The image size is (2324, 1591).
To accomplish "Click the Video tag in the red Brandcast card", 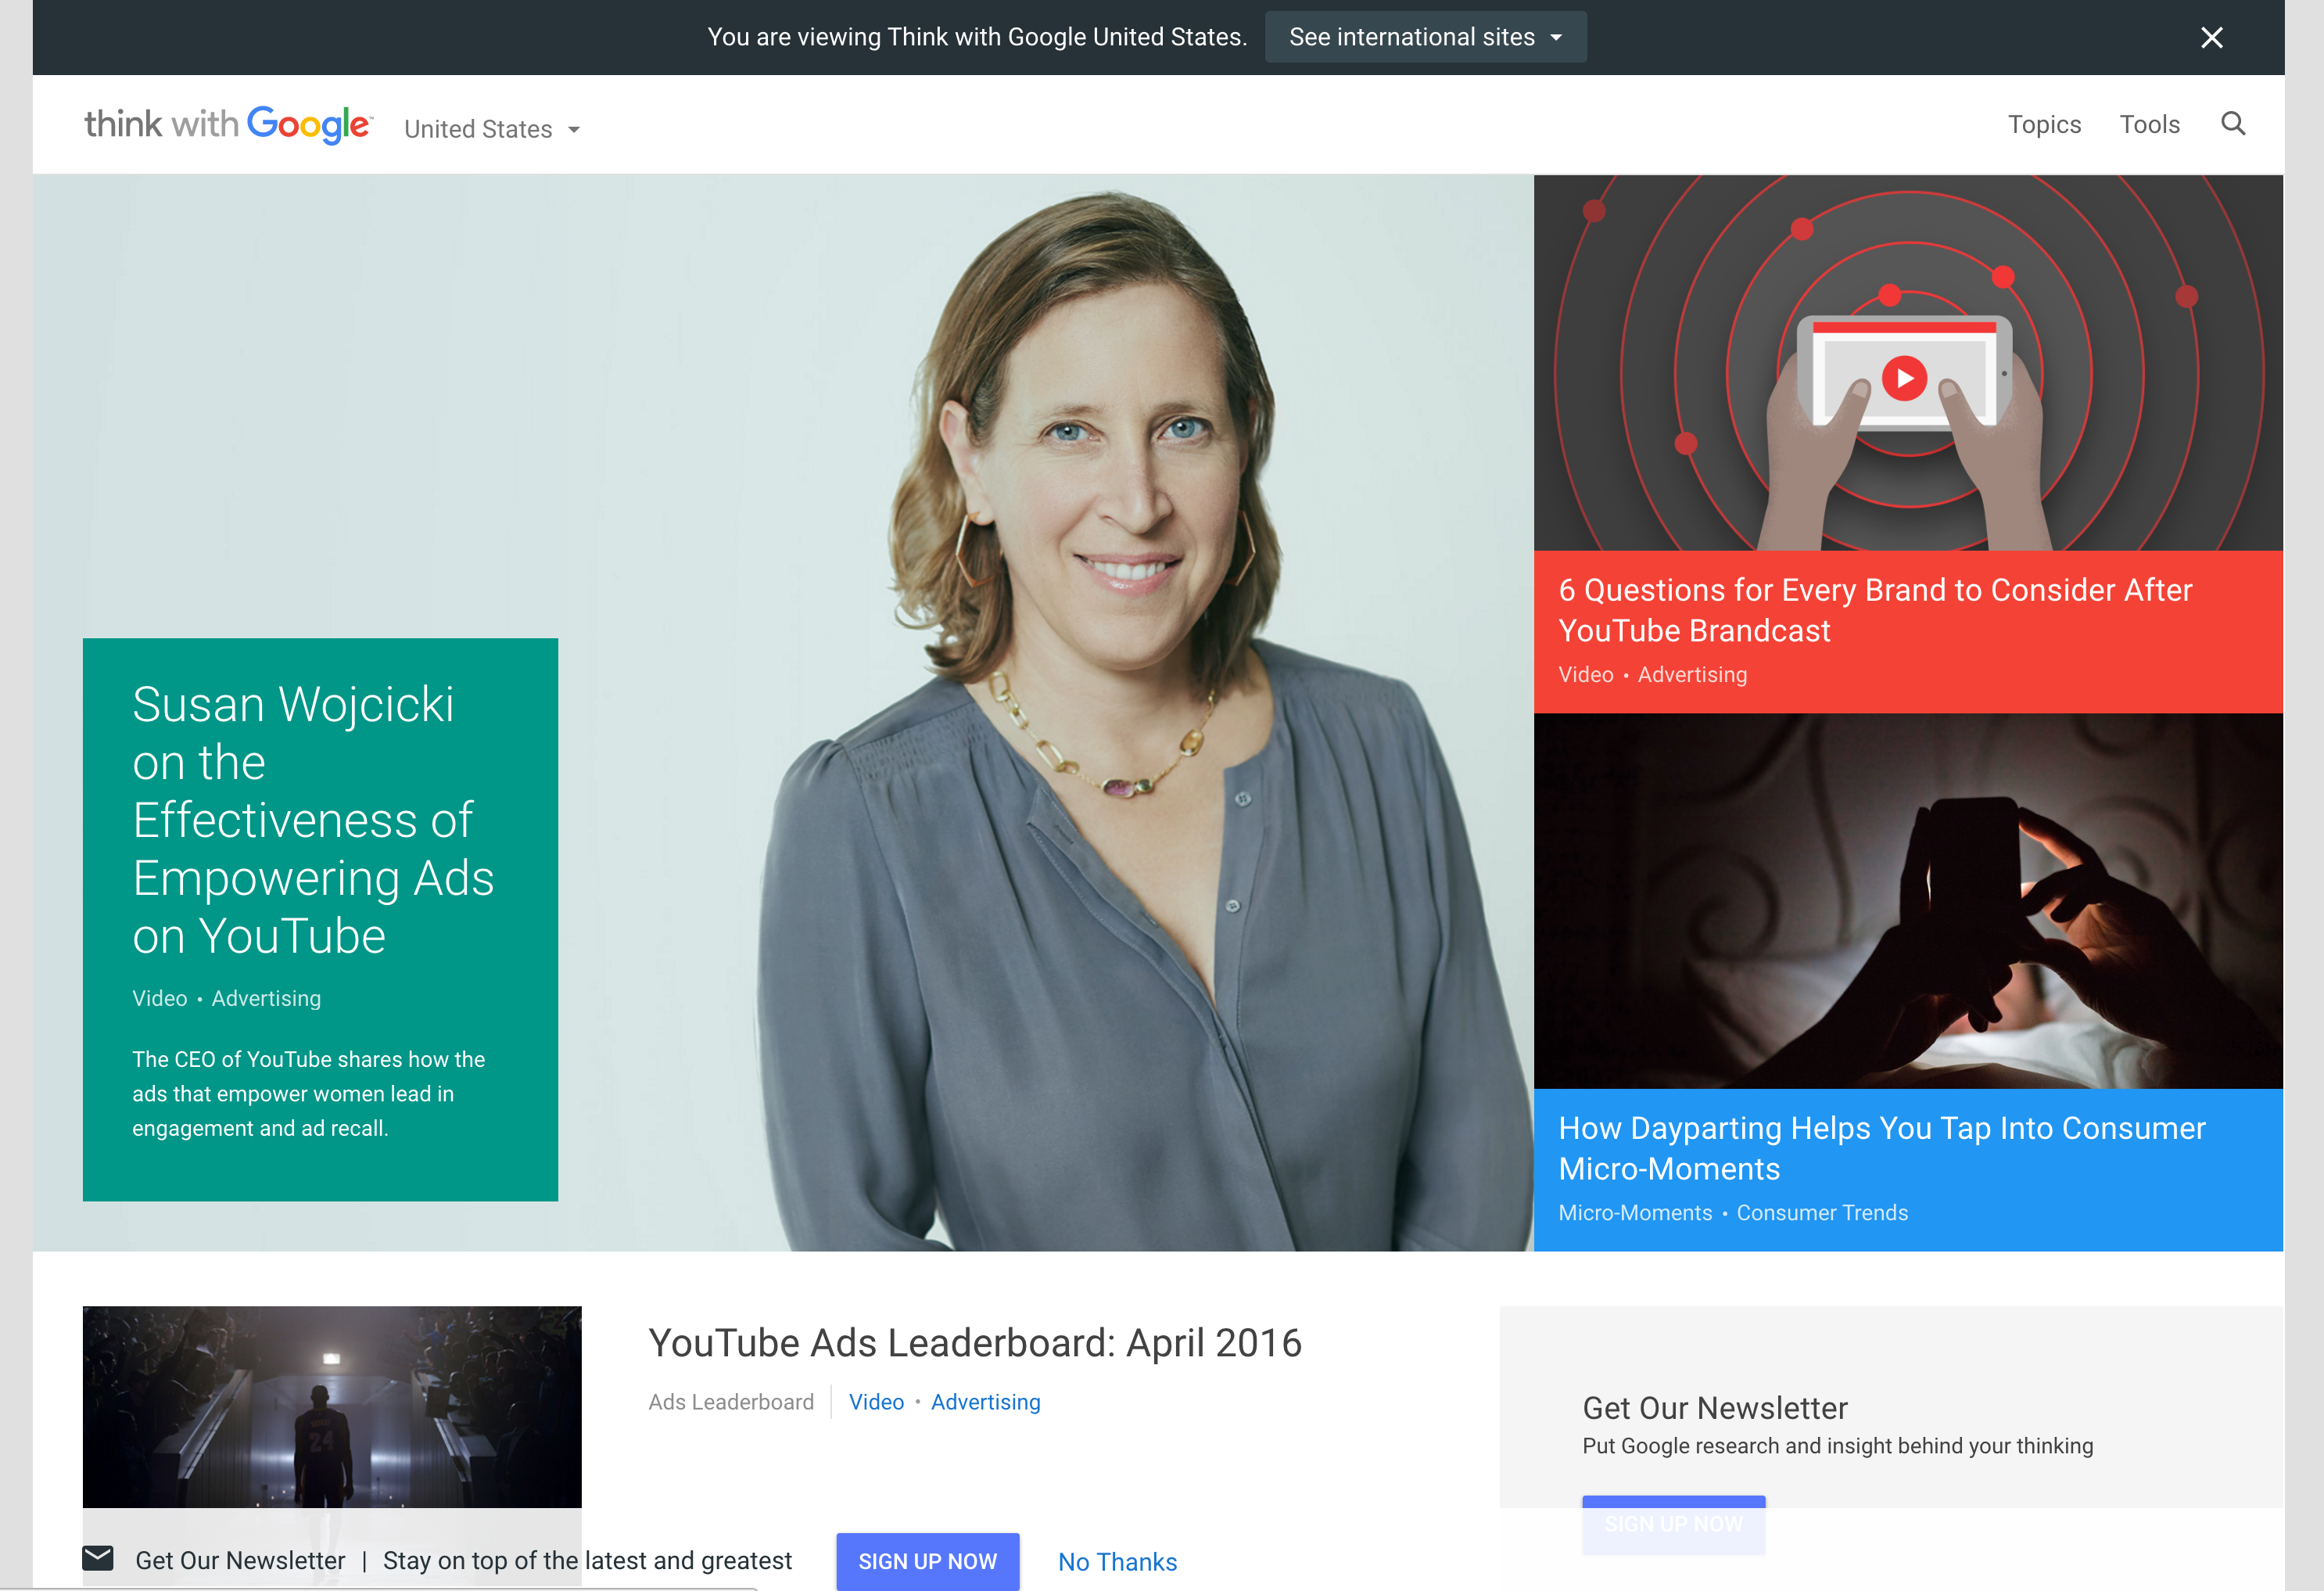I will click(x=1585, y=675).
